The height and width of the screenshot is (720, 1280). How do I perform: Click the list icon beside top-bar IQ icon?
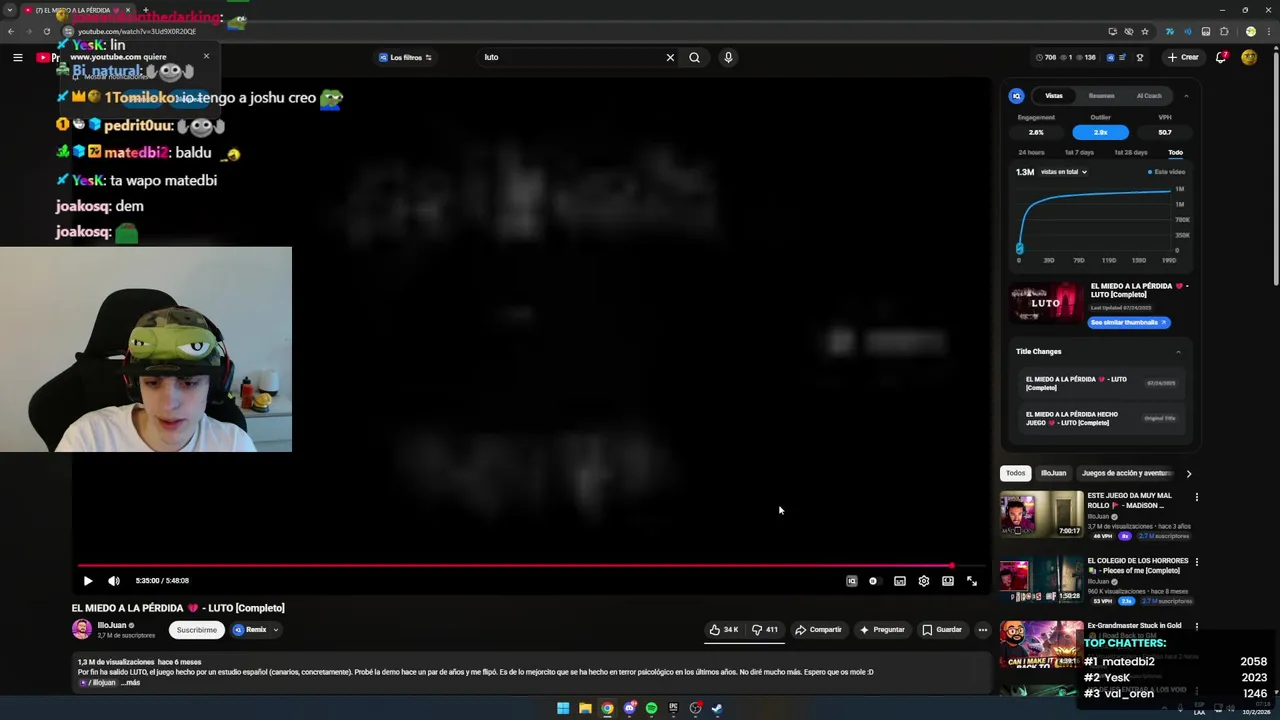(1123, 57)
